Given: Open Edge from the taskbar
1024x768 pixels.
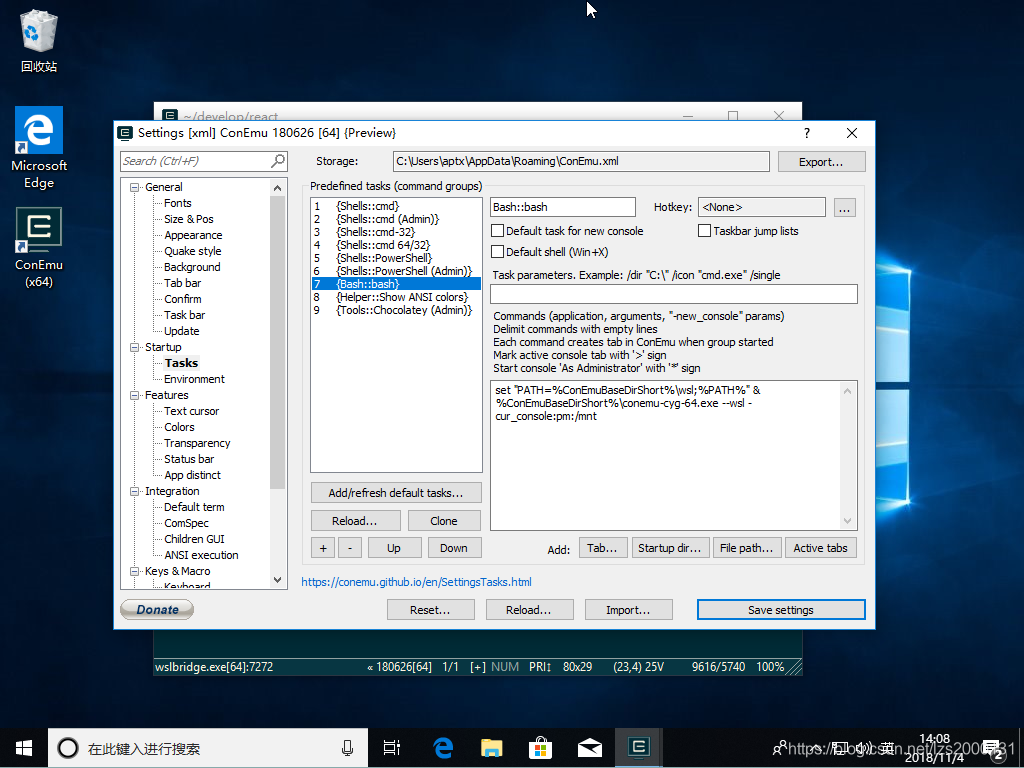Looking at the screenshot, I should (443, 748).
